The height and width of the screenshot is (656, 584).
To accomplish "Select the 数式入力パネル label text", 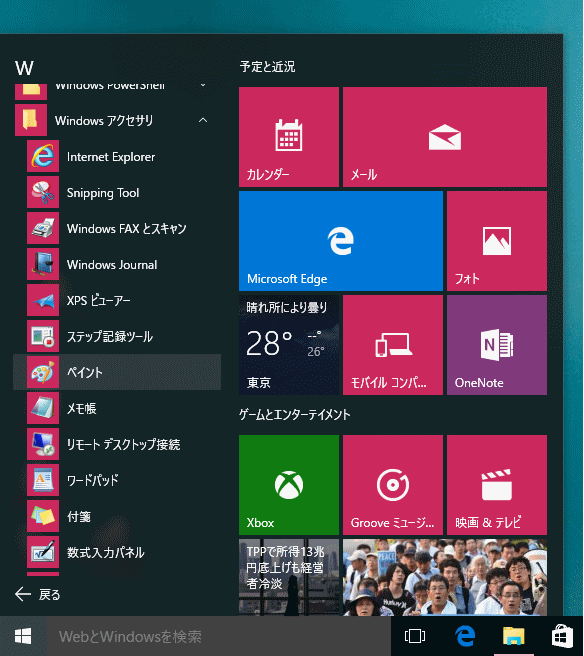I will (x=106, y=553).
